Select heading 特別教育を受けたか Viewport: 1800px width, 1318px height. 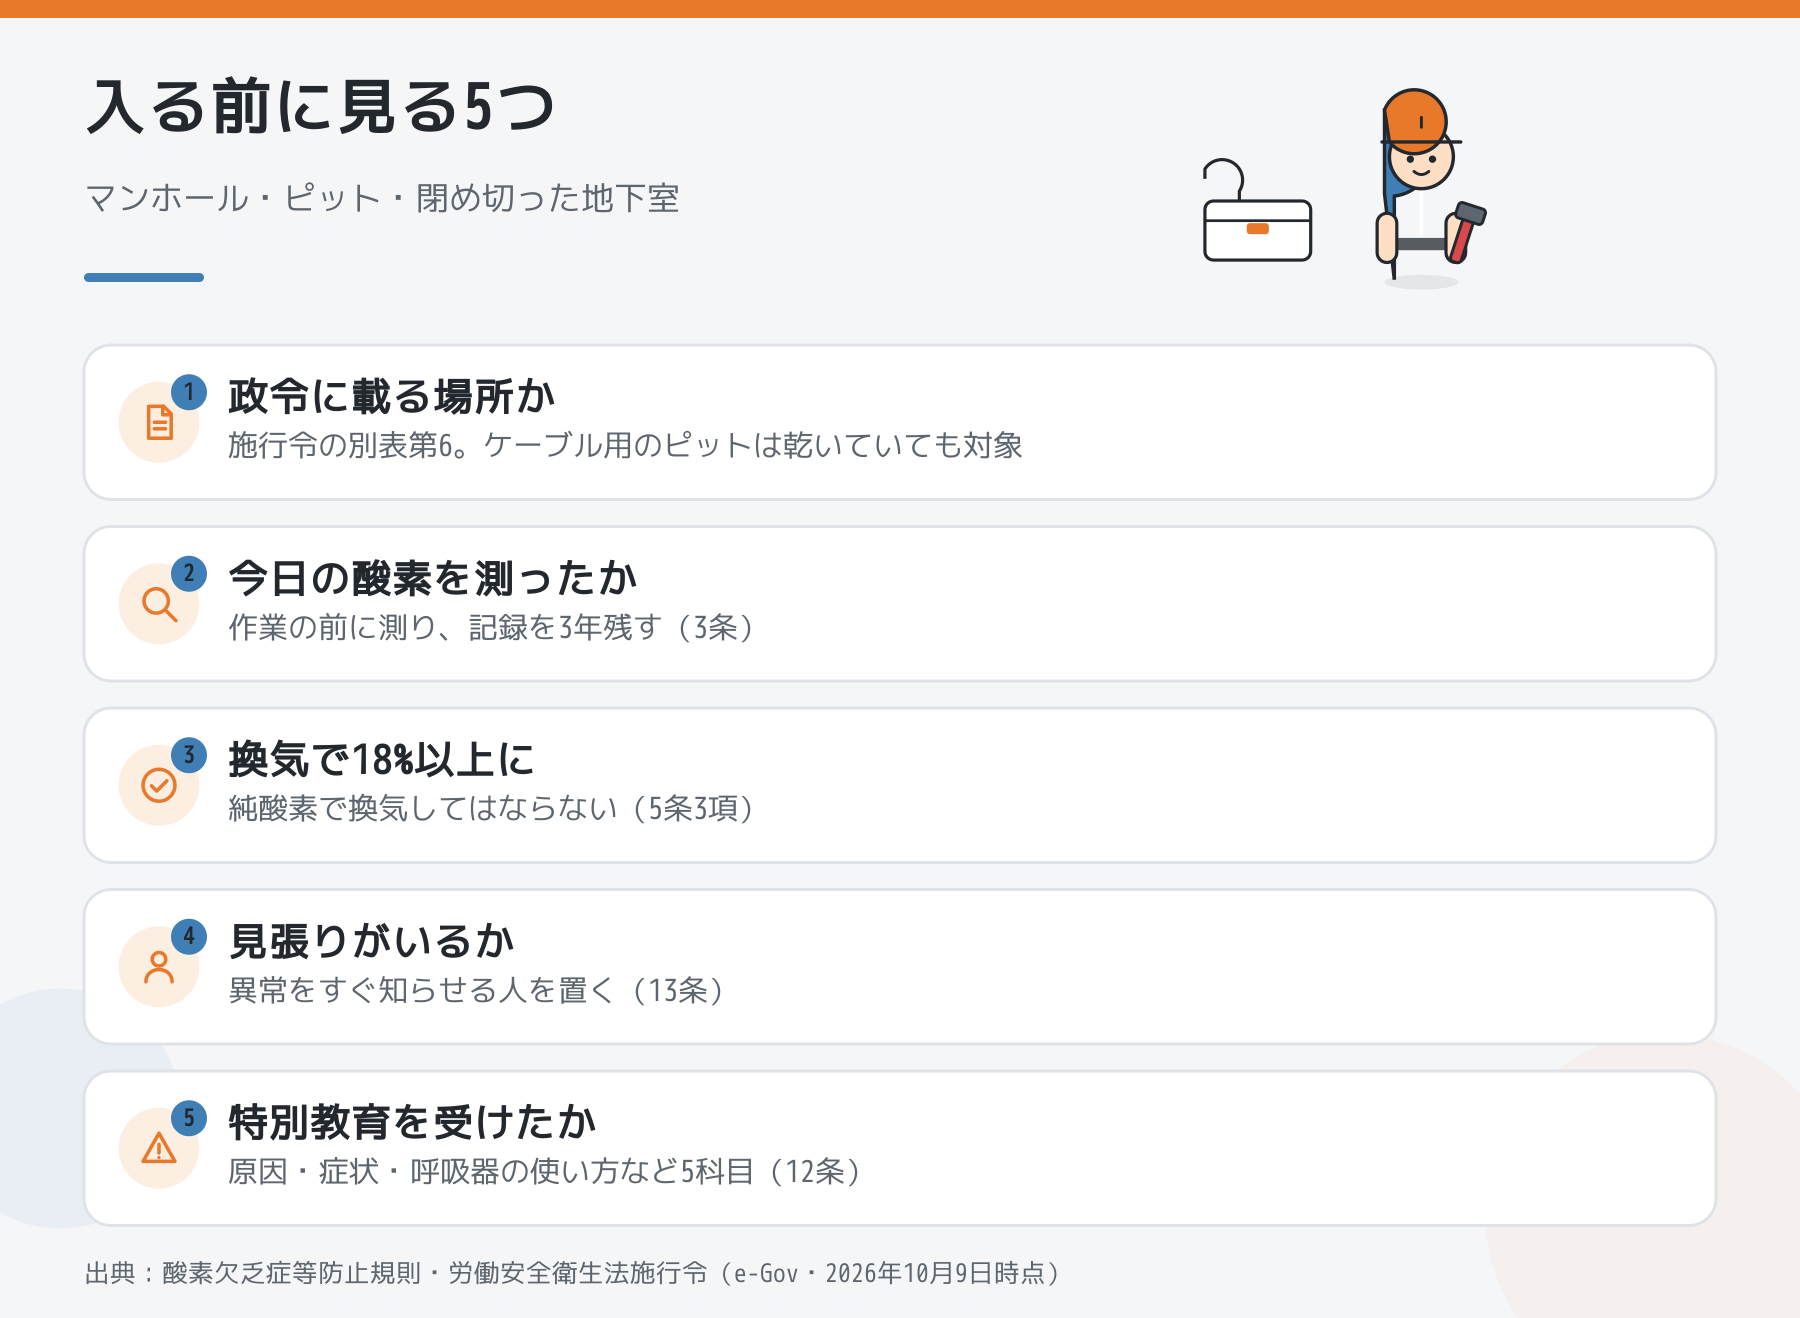click(412, 1123)
